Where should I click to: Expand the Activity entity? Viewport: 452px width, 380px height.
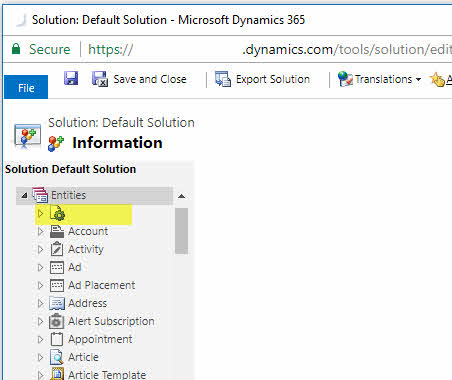click(40, 249)
